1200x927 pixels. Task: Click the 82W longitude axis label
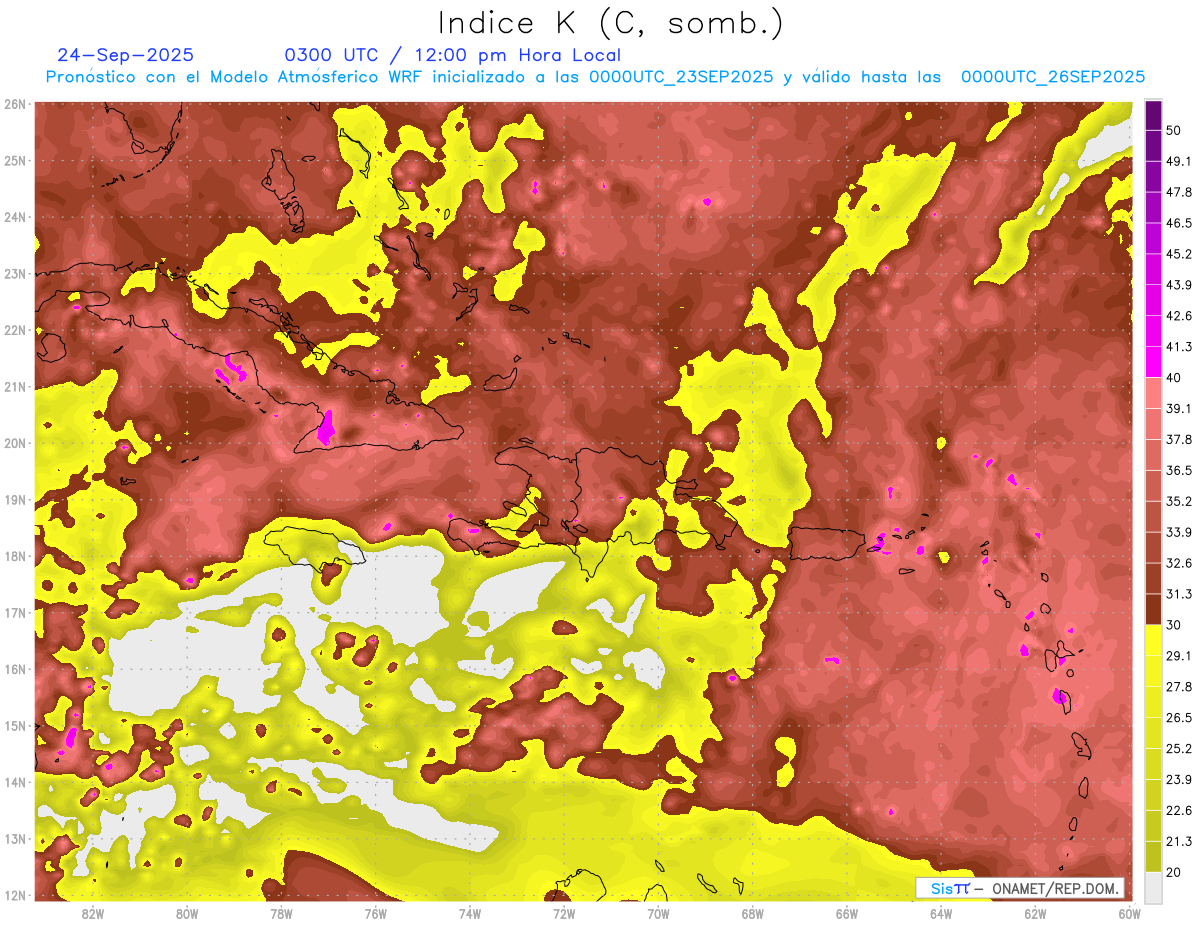point(93,913)
